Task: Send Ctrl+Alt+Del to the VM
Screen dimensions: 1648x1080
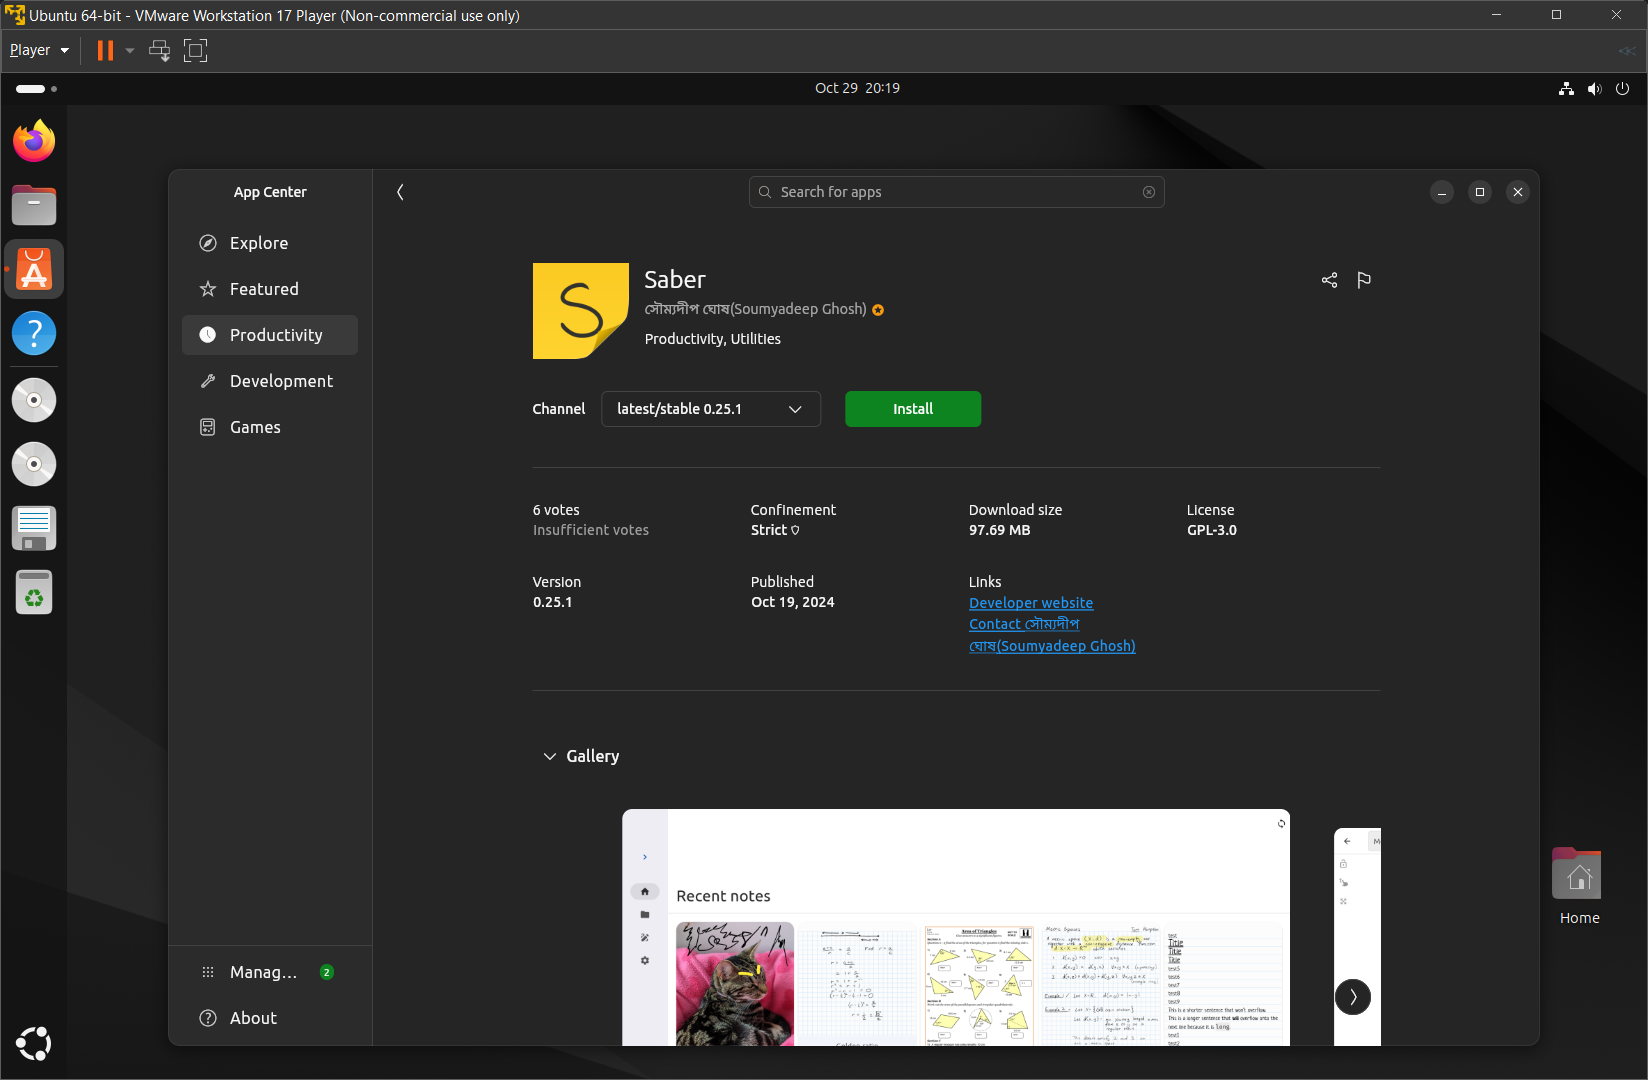Action: click(159, 50)
